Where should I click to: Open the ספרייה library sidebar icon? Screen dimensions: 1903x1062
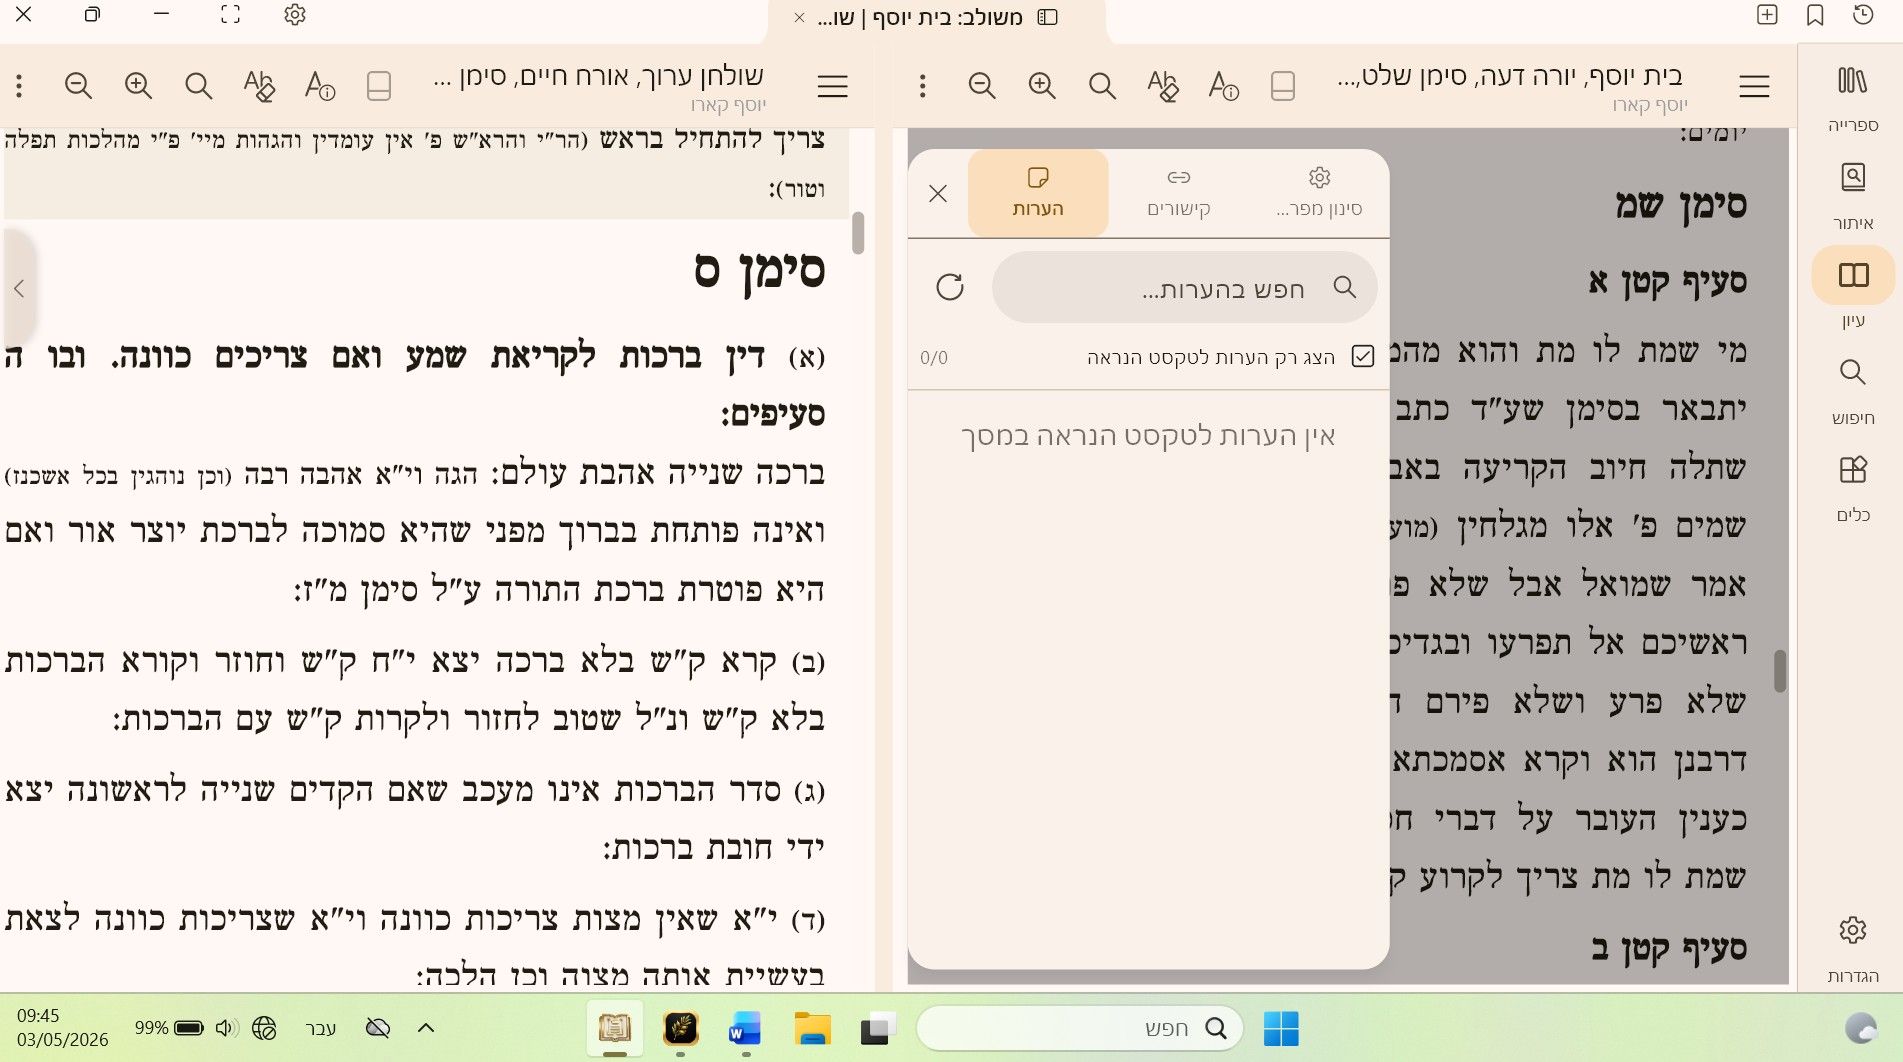coord(1852,96)
